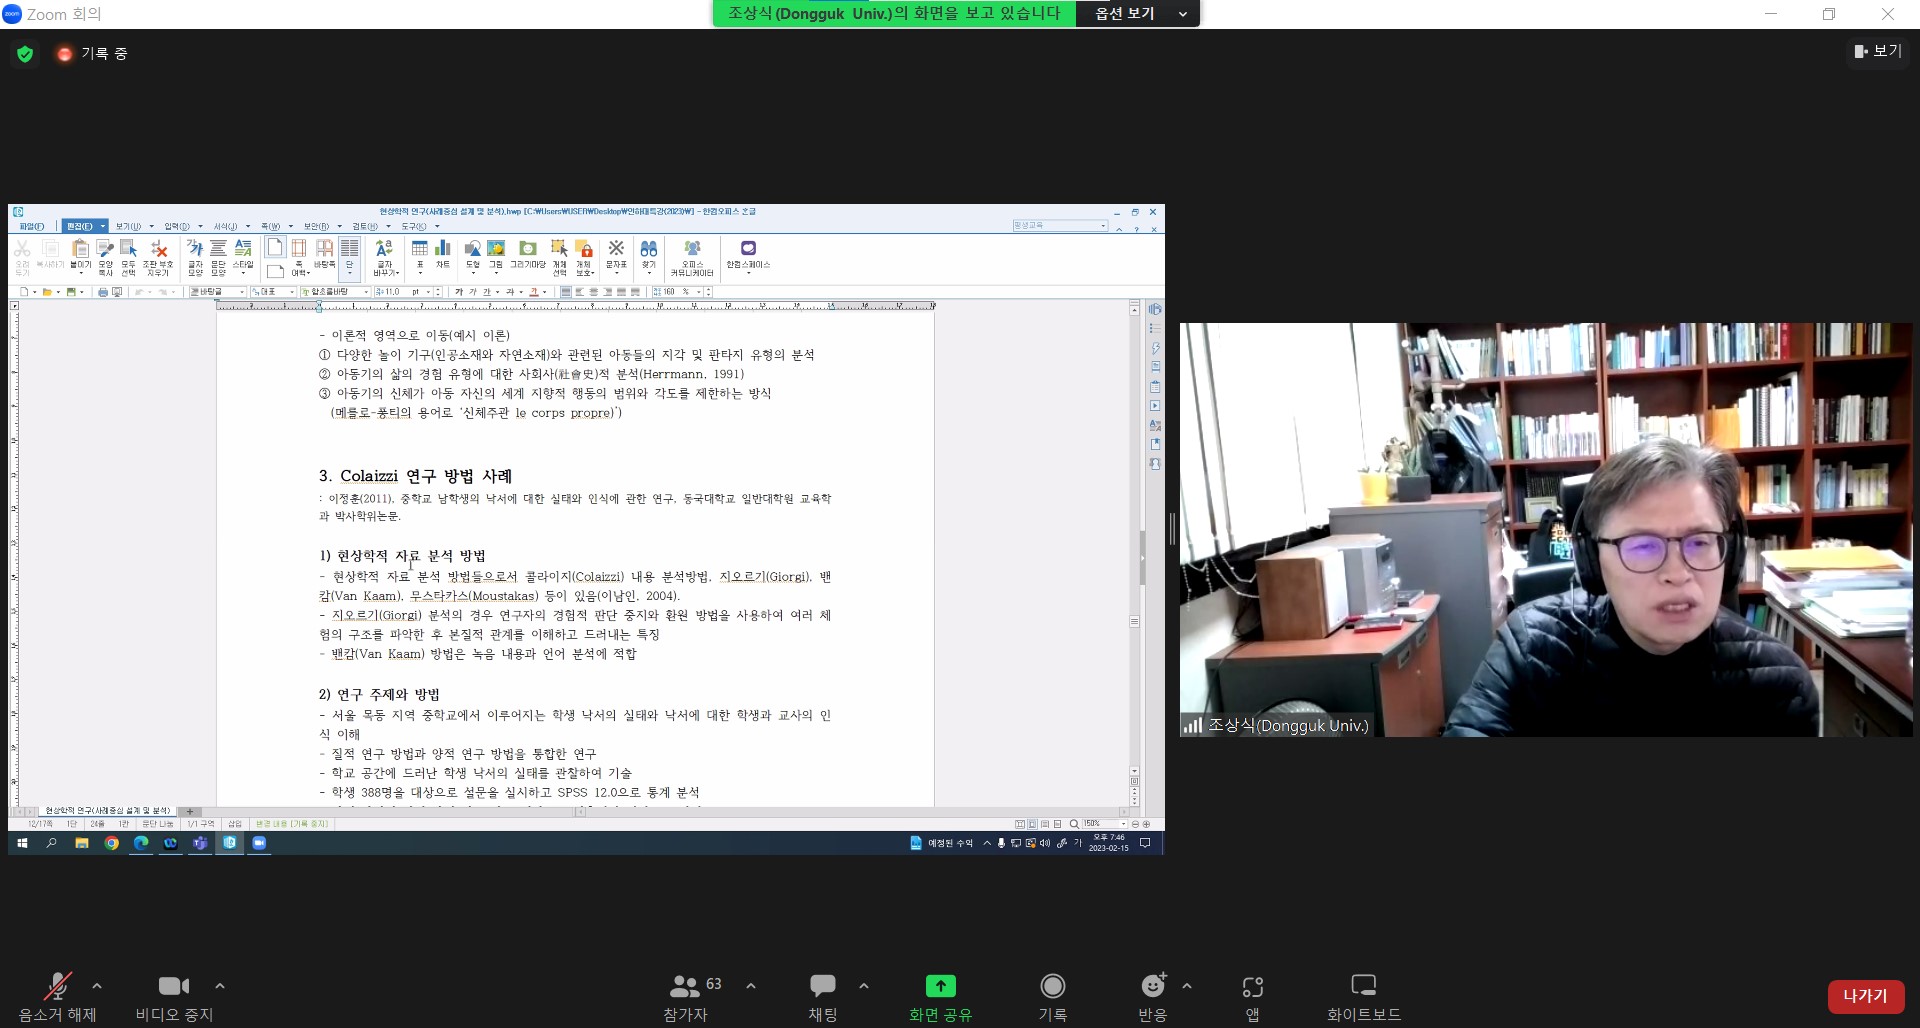1920x1028 pixels.
Task: Open 한컴스페이스 icon
Action: [x=748, y=254]
